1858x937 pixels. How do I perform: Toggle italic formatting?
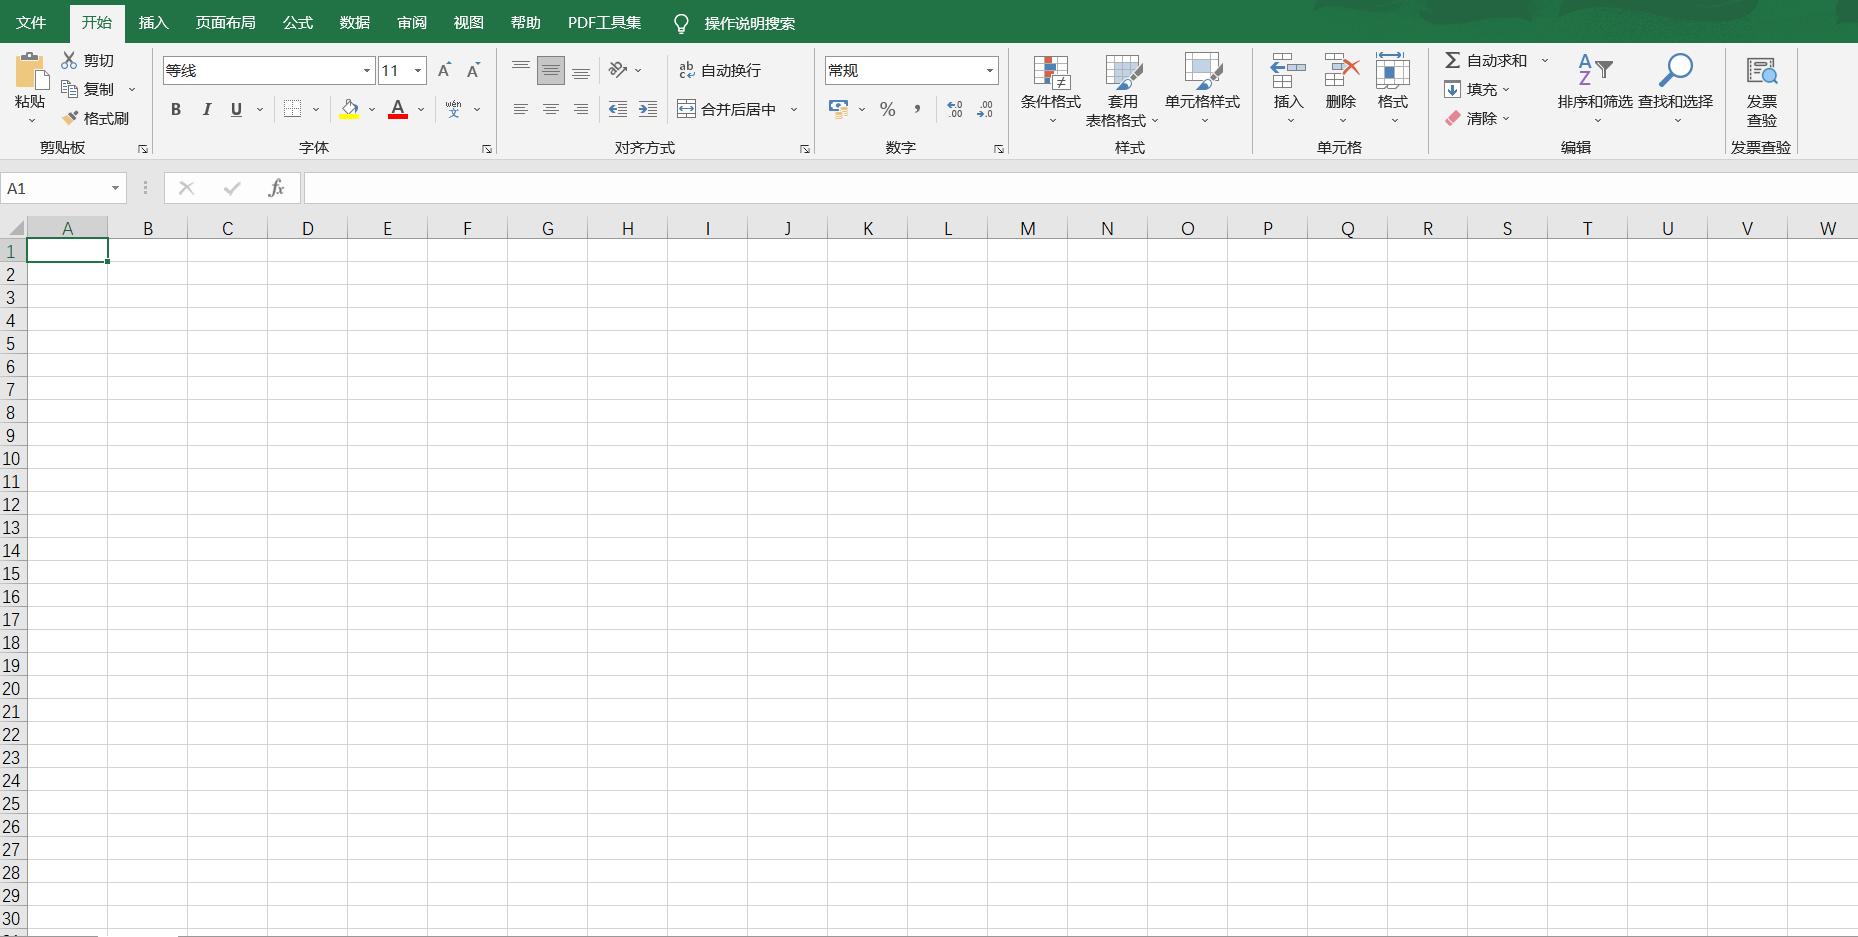tap(206, 109)
